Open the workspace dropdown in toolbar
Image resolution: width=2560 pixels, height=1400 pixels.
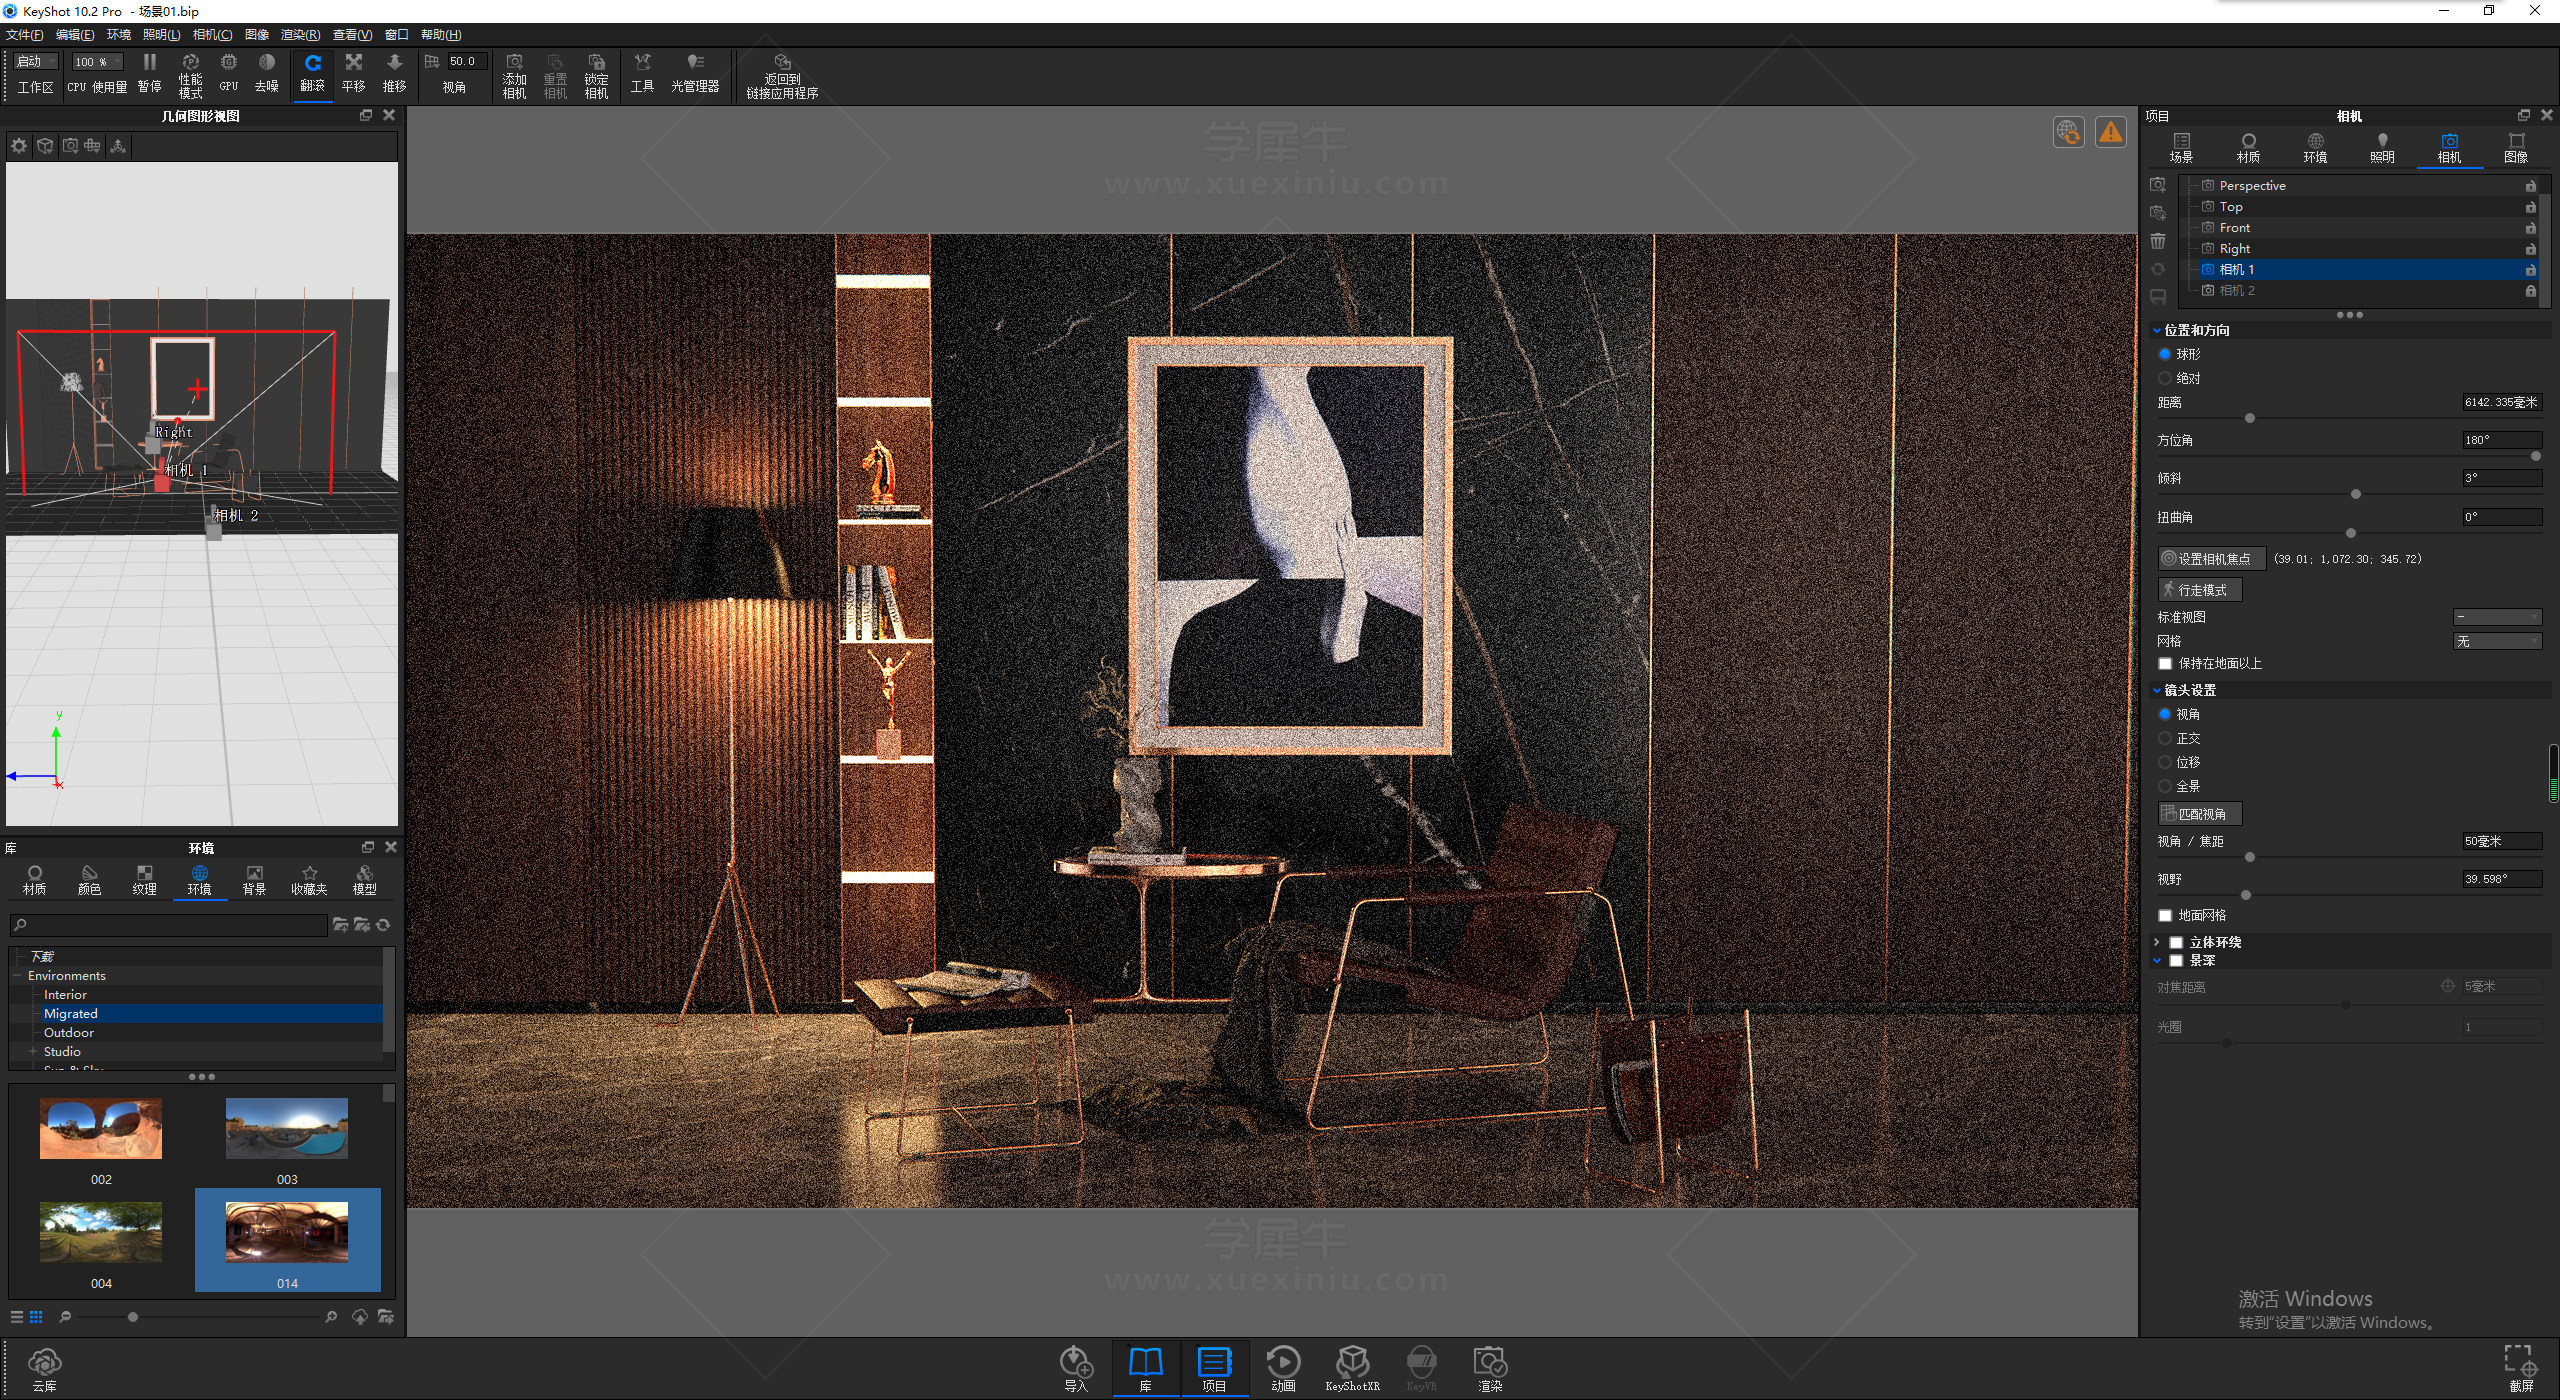pyautogui.click(x=35, y=62)
